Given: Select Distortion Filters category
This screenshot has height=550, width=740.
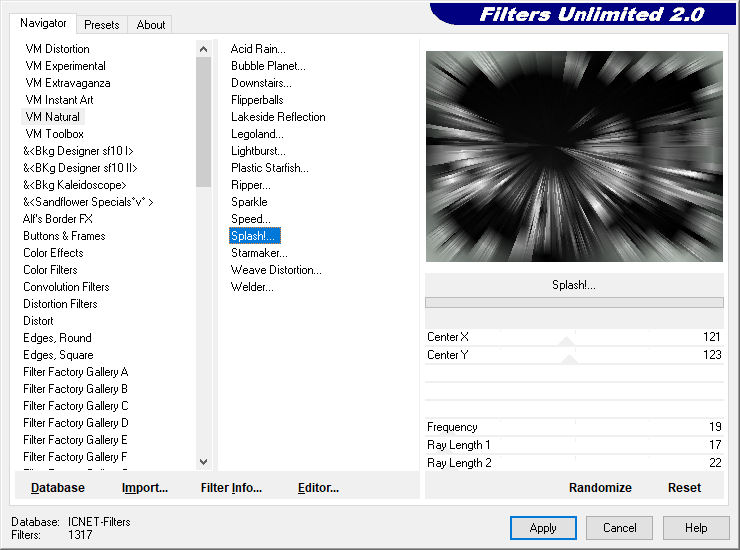Looking at the screenshot, I should point(60,304).
